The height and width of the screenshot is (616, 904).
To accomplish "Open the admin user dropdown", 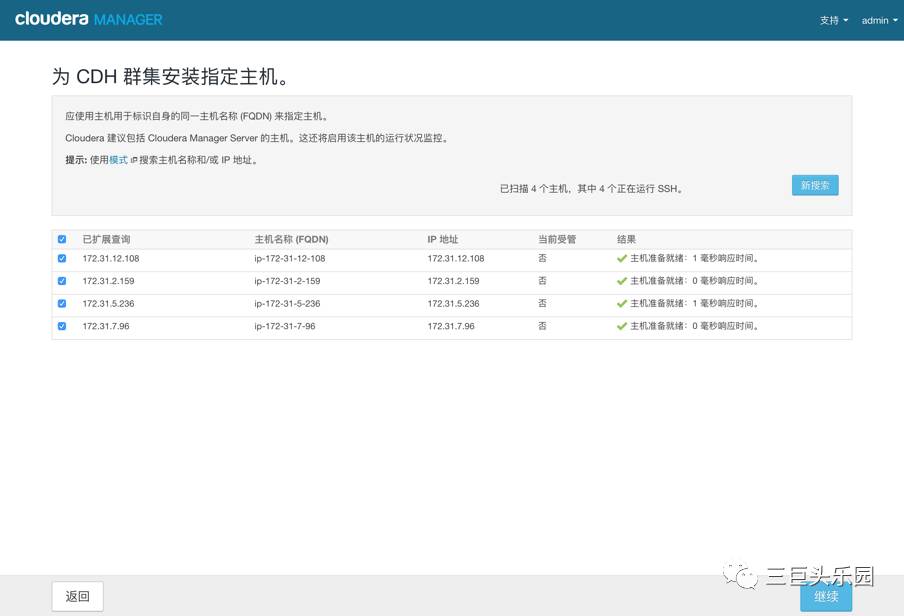I will pyautogui.click(x=879, y=20).
